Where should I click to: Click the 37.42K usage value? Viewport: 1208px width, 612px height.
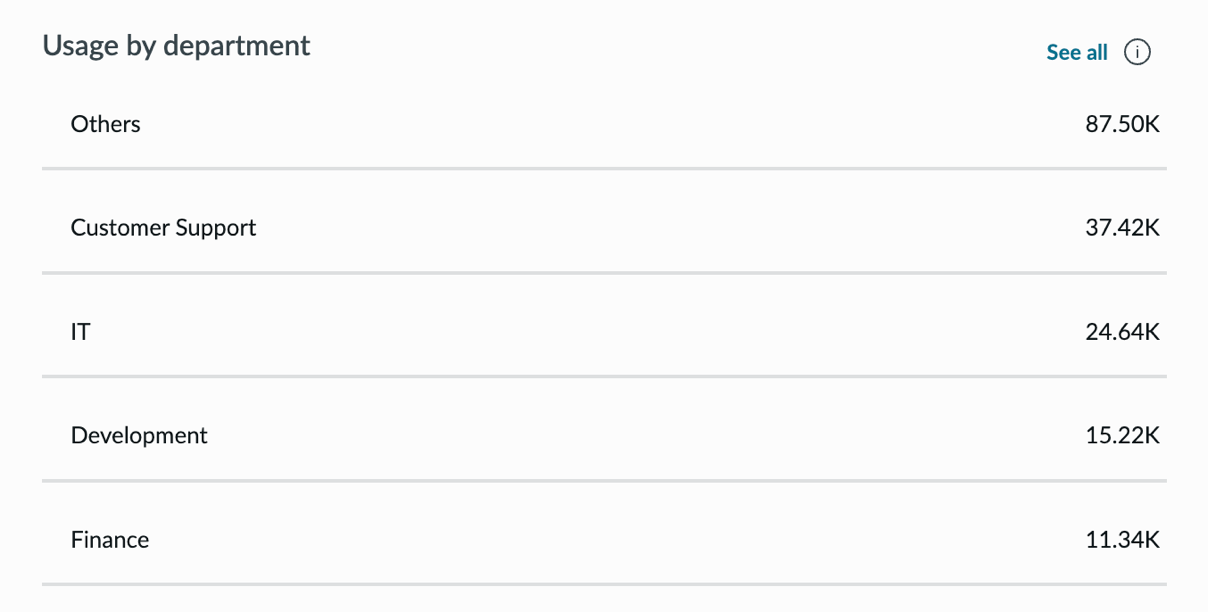point(1122,228)
